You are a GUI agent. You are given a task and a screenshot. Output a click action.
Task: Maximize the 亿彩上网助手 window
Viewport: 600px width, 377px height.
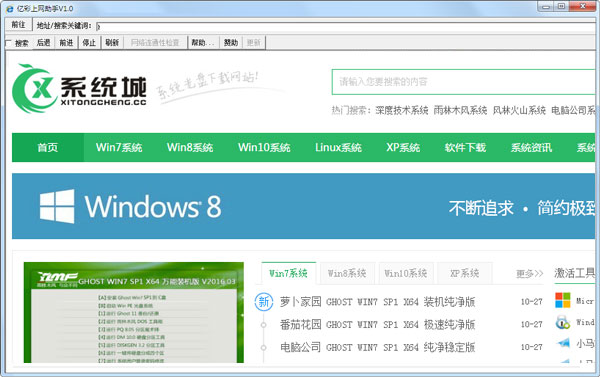561,7
